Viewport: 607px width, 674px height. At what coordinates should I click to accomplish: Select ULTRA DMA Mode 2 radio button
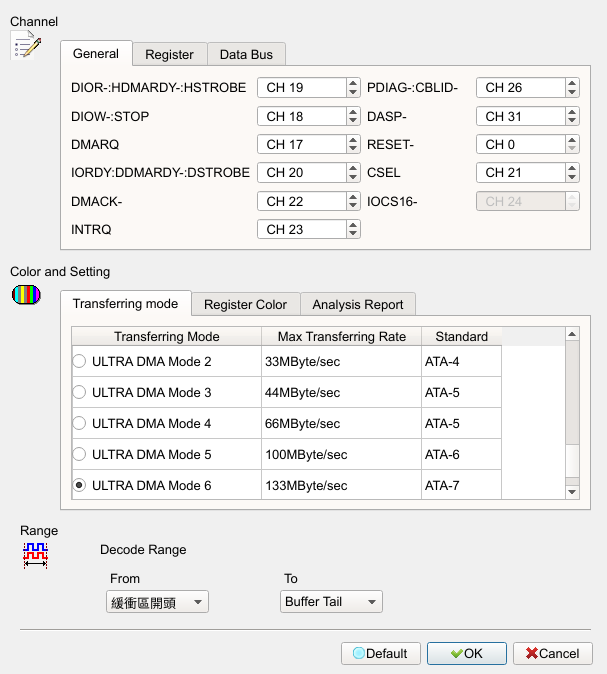79,361
